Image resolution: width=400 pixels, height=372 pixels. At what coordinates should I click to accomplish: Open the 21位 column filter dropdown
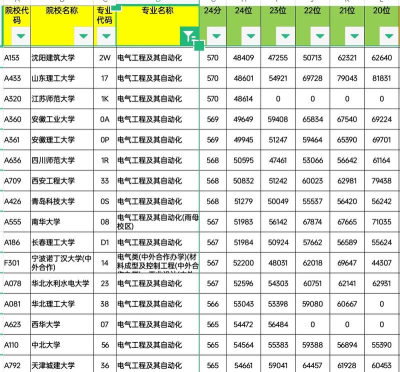pyautogui.click(x=355, y=36)
